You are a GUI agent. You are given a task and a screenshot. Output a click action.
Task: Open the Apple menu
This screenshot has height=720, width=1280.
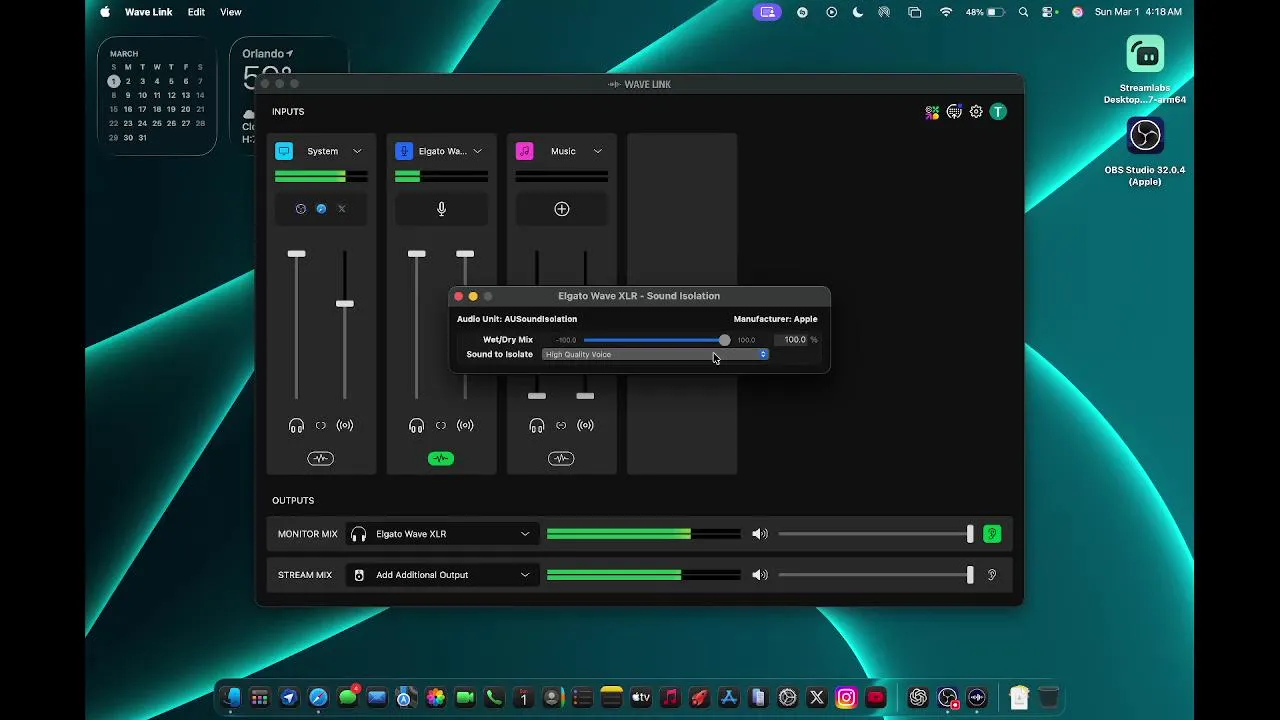pyautogui.click(x=105, y=12)
